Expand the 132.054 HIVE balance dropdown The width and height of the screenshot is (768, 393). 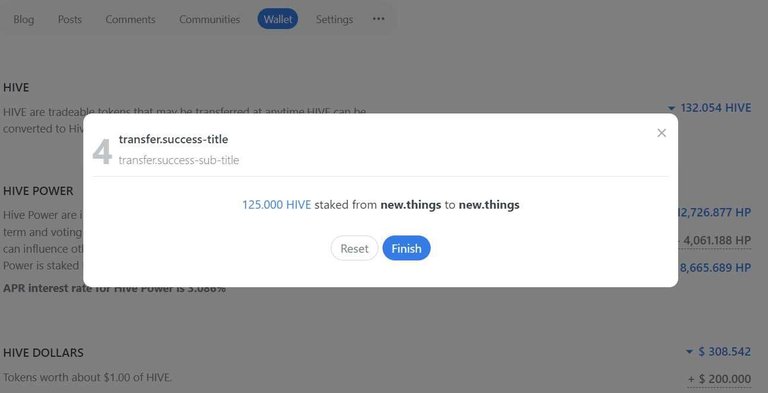pyautogui.click(x=709, y=108)
